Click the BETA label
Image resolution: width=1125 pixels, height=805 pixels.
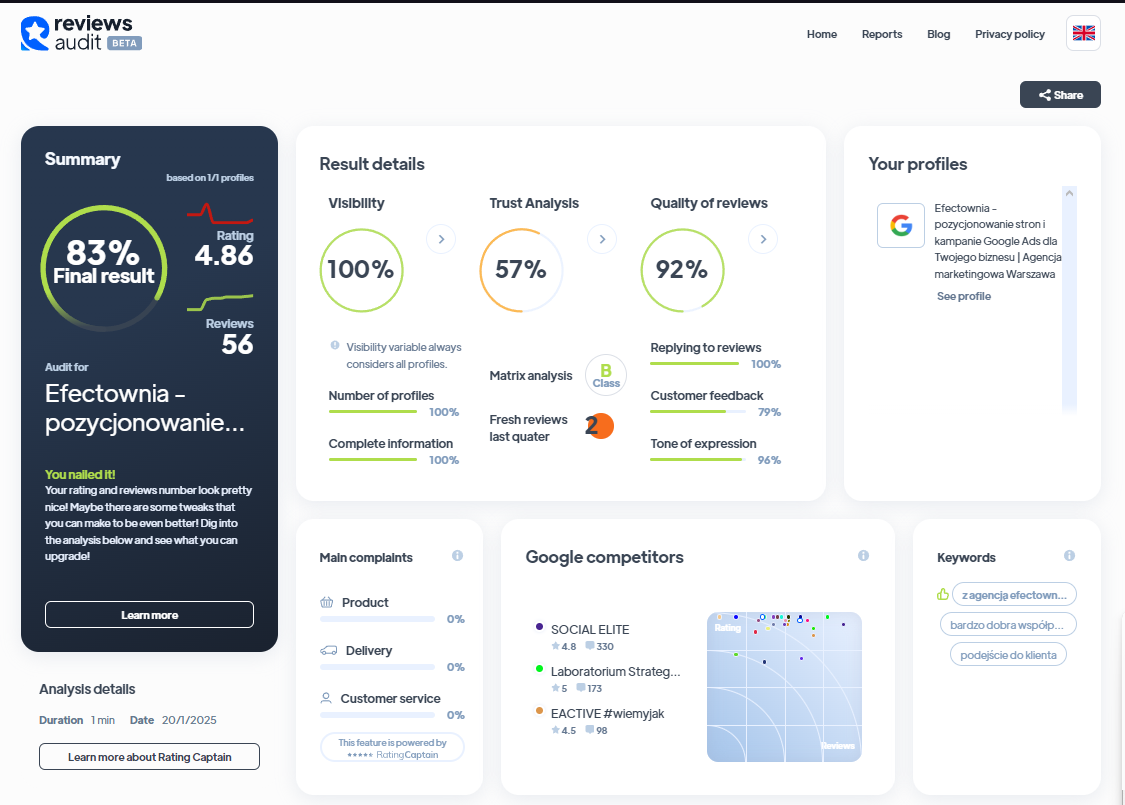[x=124, y=43]
